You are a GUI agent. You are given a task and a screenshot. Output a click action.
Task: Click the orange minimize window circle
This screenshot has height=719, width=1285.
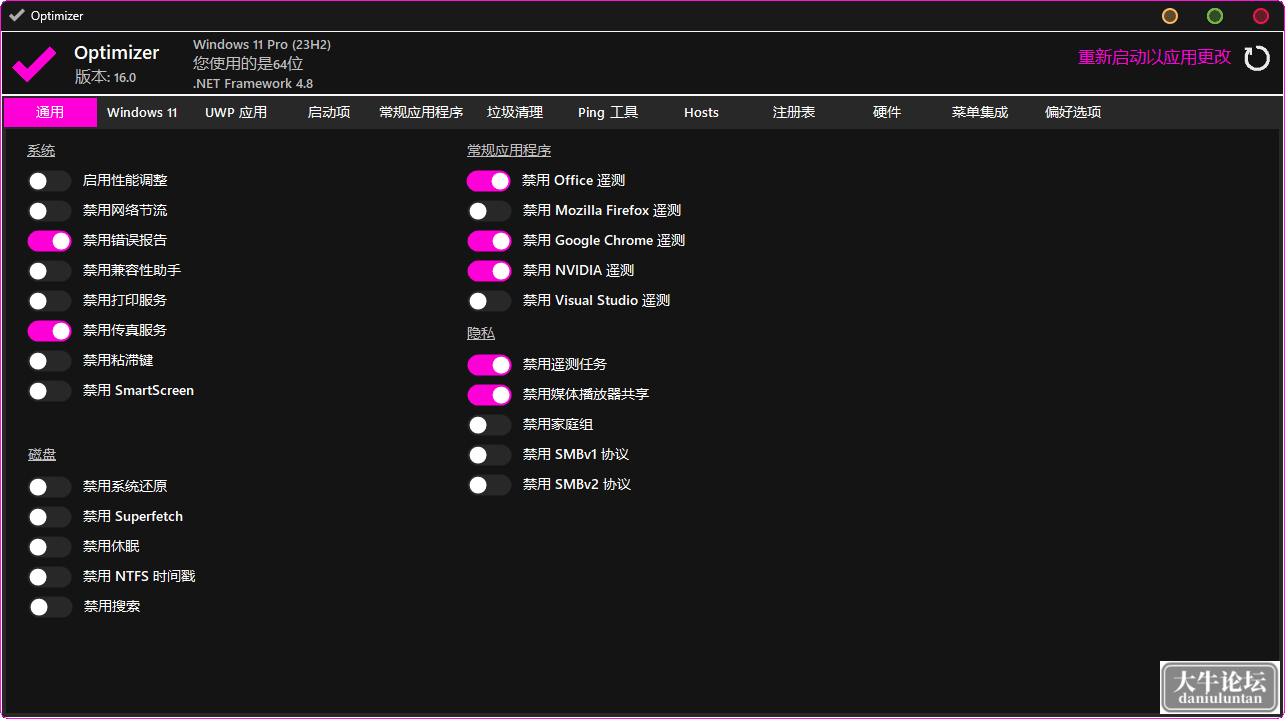point(1169,16)
